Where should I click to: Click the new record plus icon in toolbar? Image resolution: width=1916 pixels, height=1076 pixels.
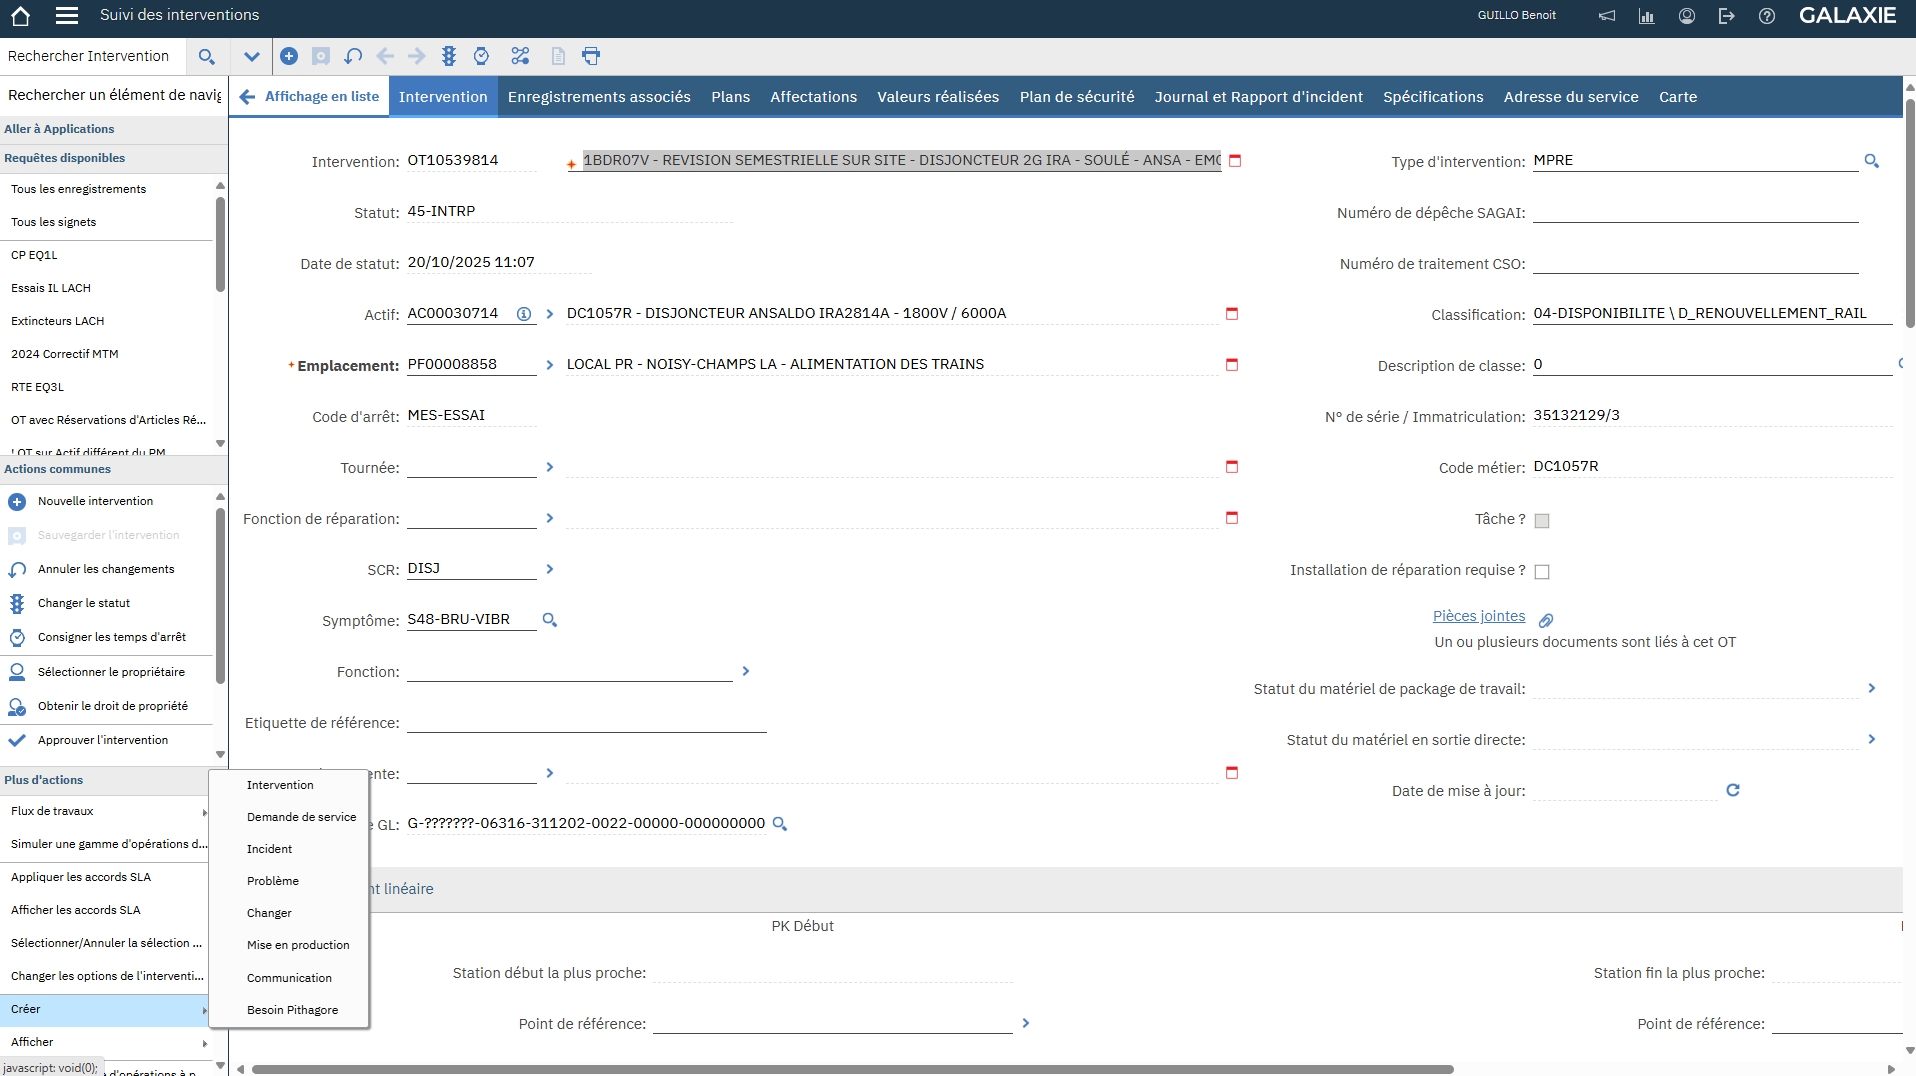coord(289,56)
